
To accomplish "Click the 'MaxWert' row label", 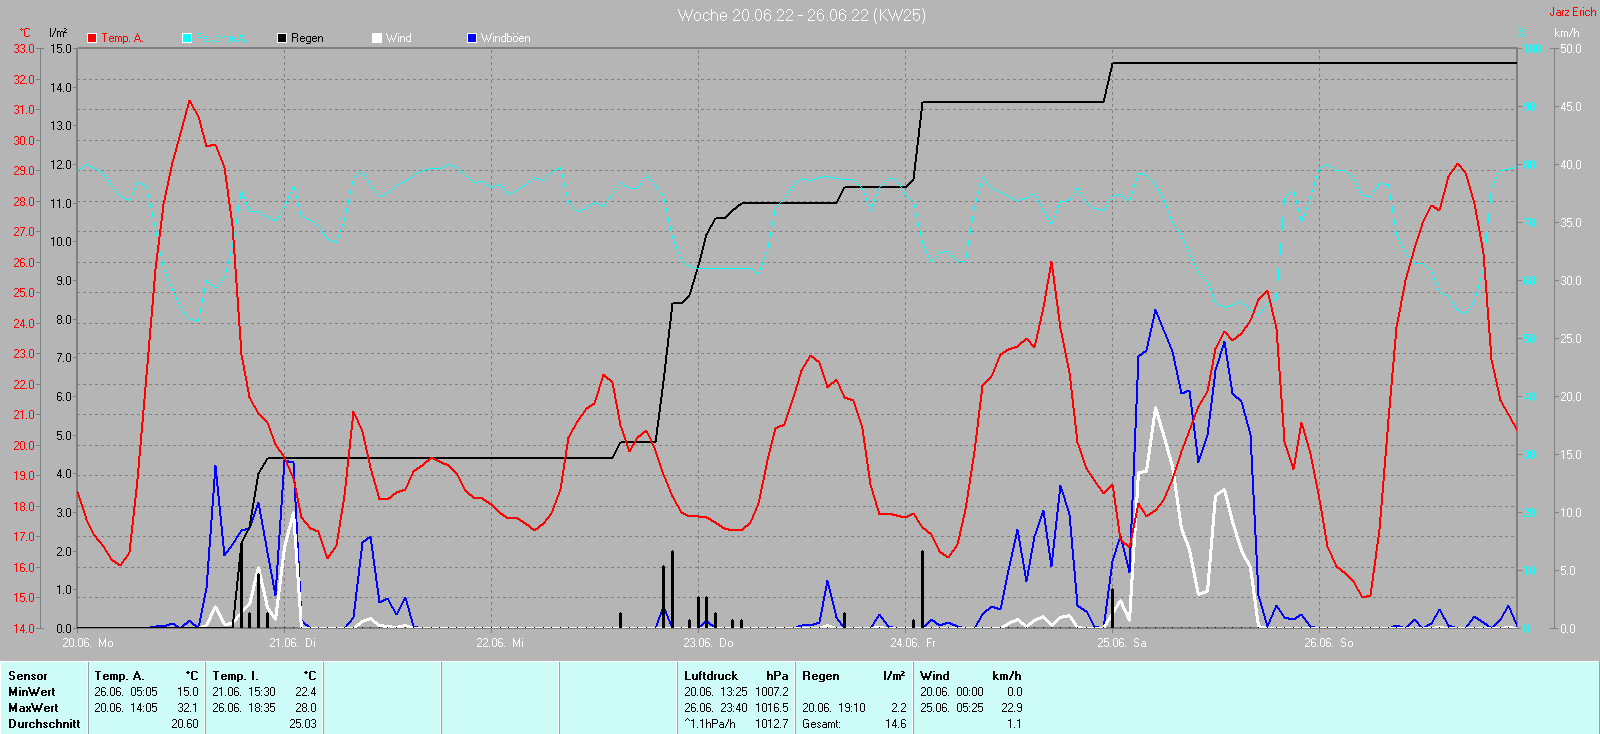I will 33,708.
